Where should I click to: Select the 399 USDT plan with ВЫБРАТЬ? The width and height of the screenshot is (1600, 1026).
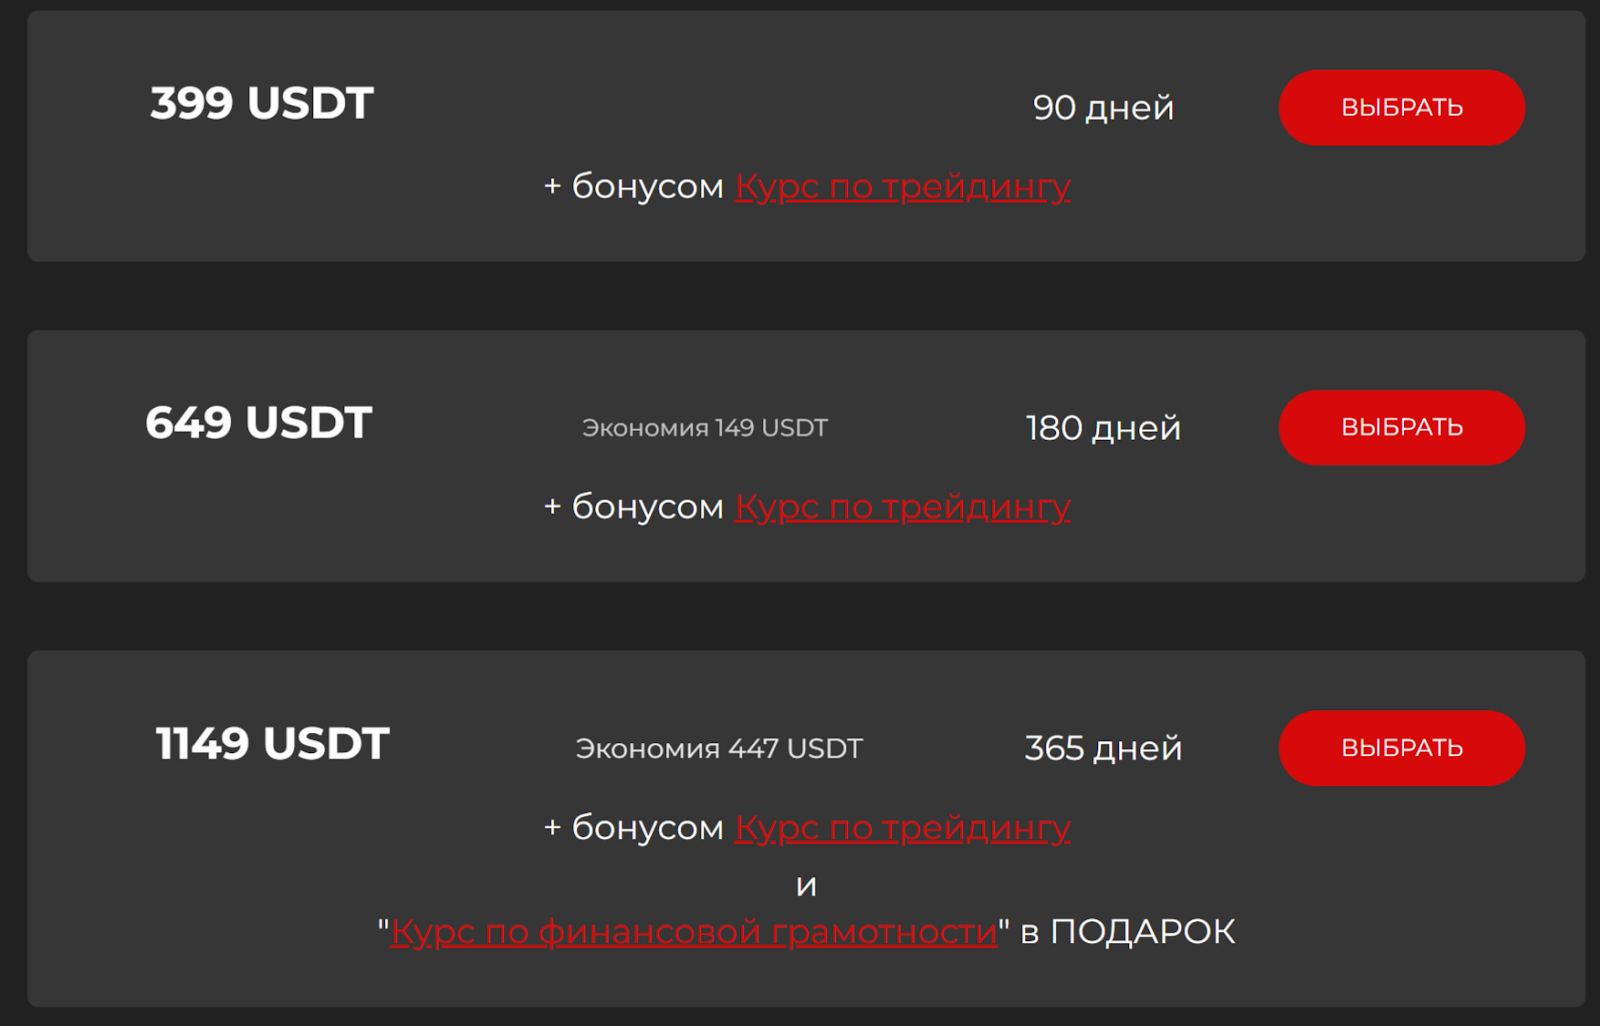(1401, 108)
